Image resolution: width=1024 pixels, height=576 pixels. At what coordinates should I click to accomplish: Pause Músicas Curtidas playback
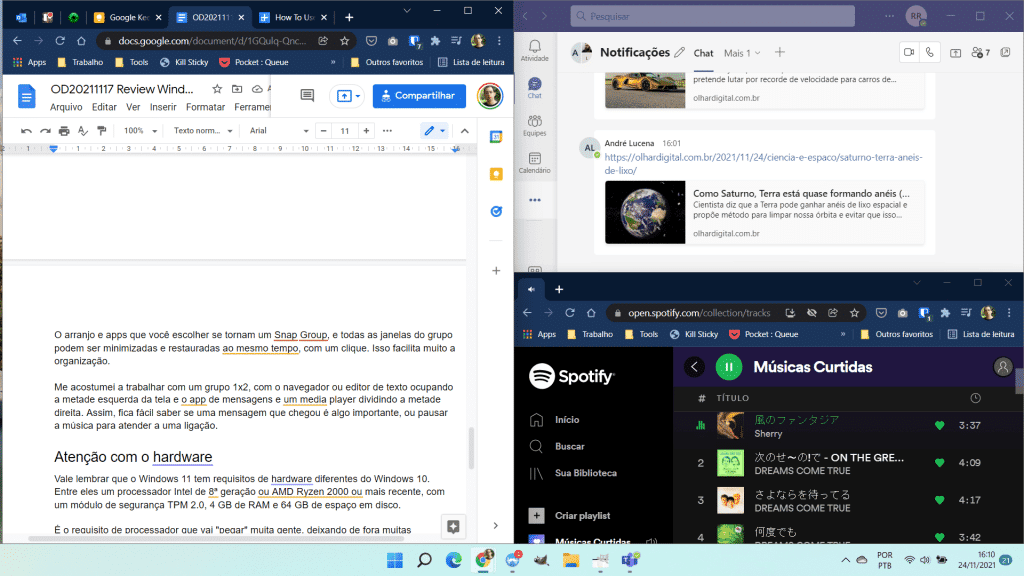(x=729, y=367)
